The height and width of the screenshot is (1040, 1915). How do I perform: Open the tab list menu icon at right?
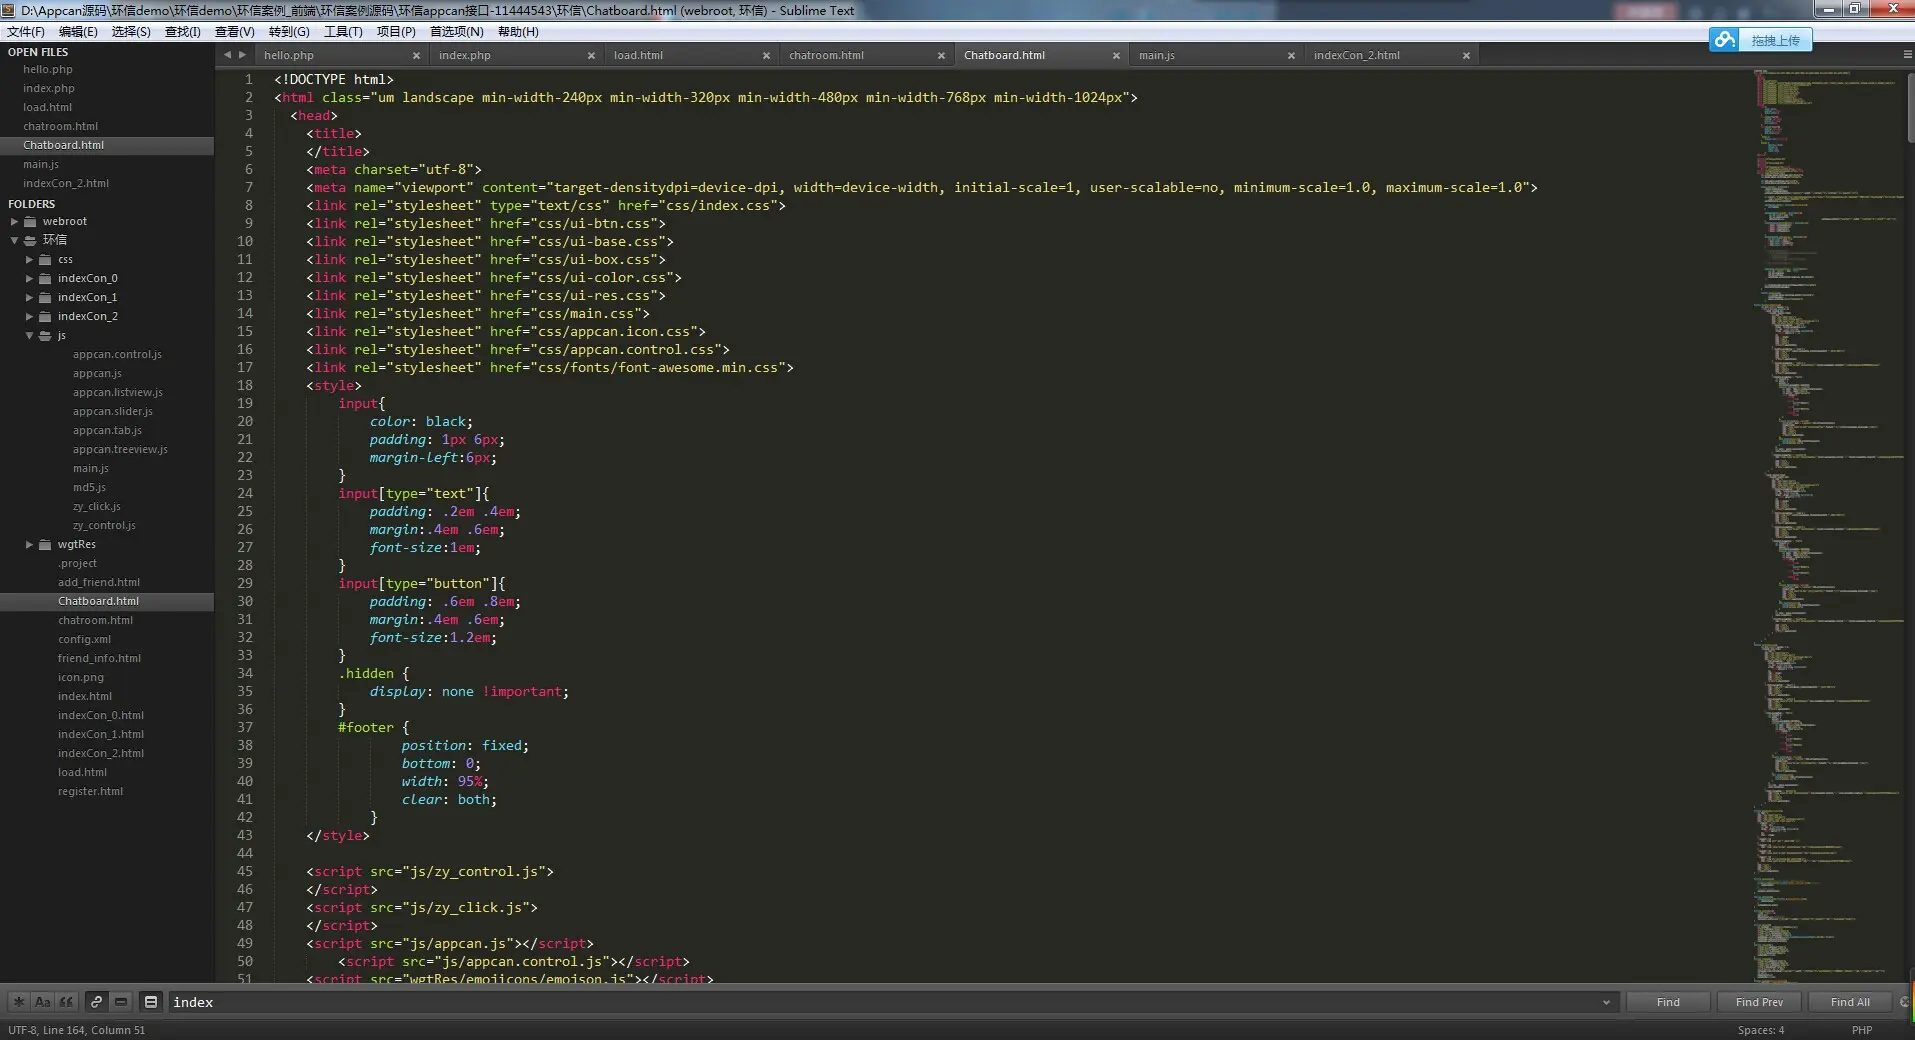[x=1907, y=55]
